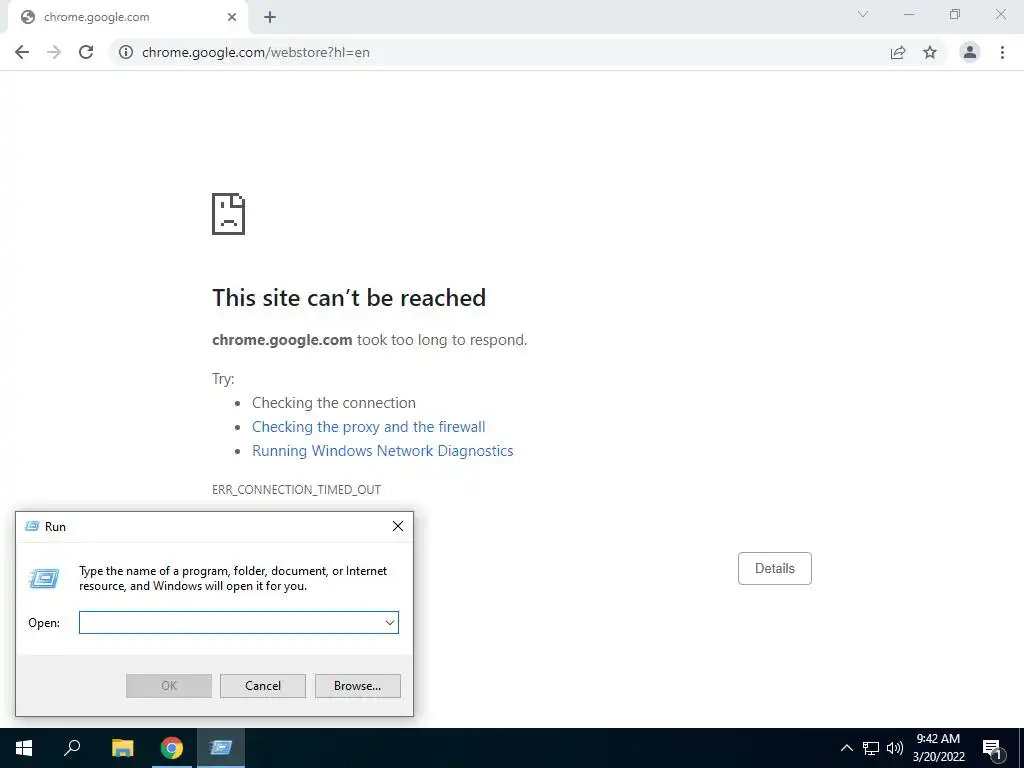The image size is (1024, 768).
Task: Click the Open text field in Run dialog
Action: 231,622
